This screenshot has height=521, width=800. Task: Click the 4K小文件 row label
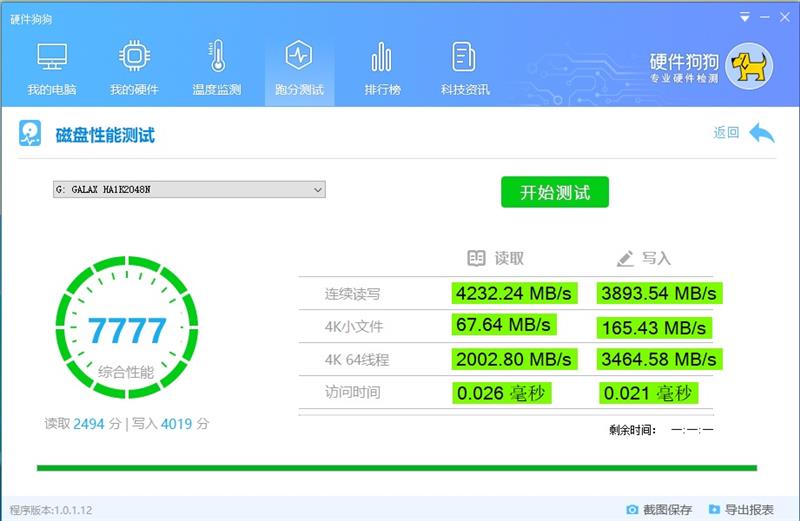(x=354, y=327)
